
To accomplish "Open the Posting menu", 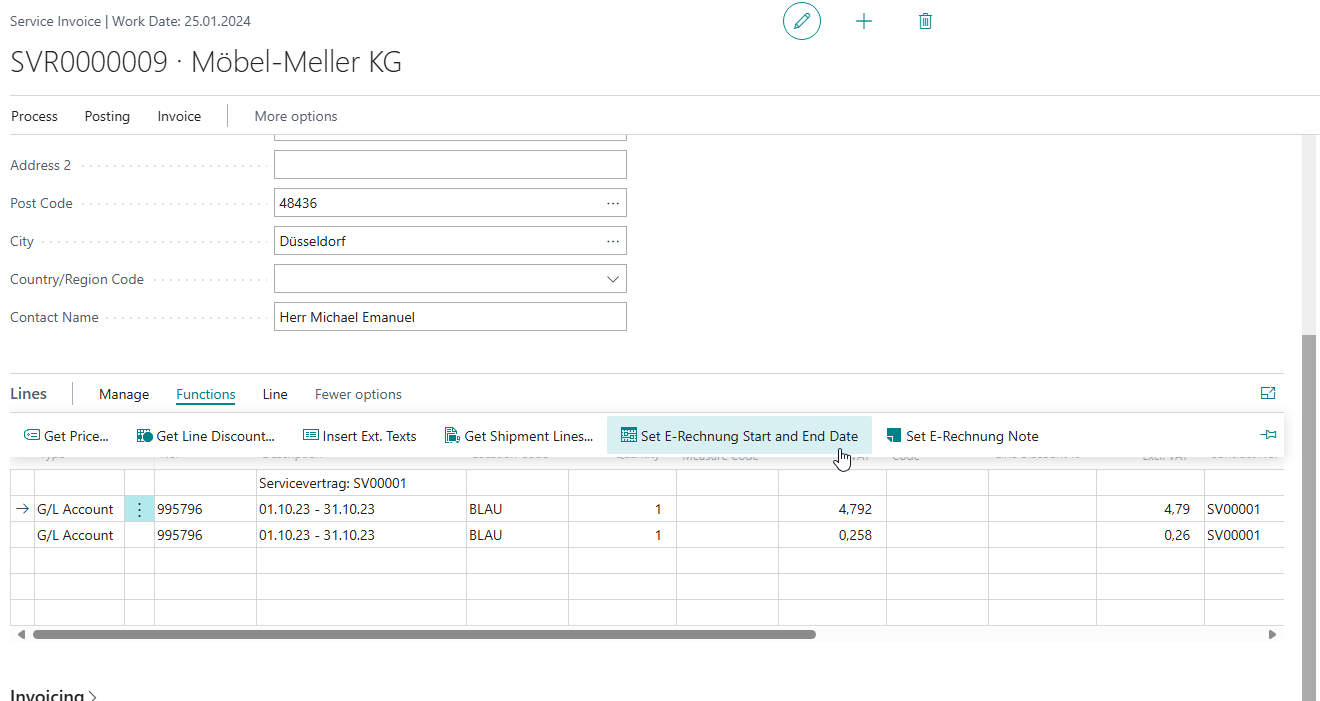I will pyautogui.click(x=107, y=116).
